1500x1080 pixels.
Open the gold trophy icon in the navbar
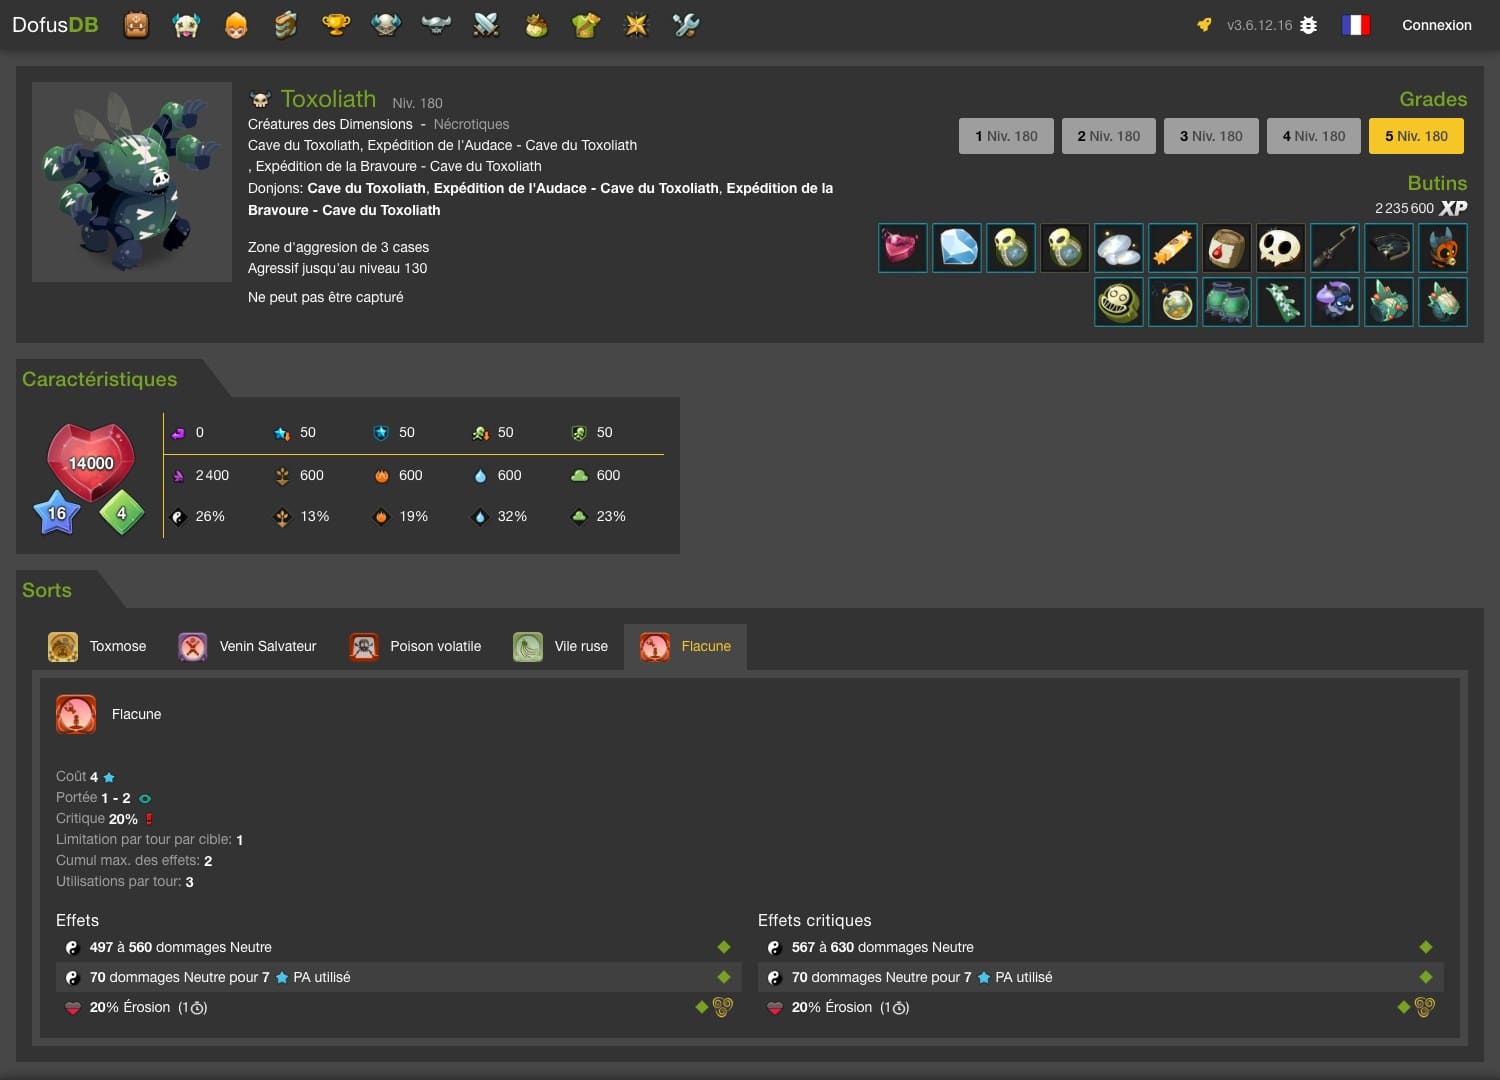pos(336,25)
